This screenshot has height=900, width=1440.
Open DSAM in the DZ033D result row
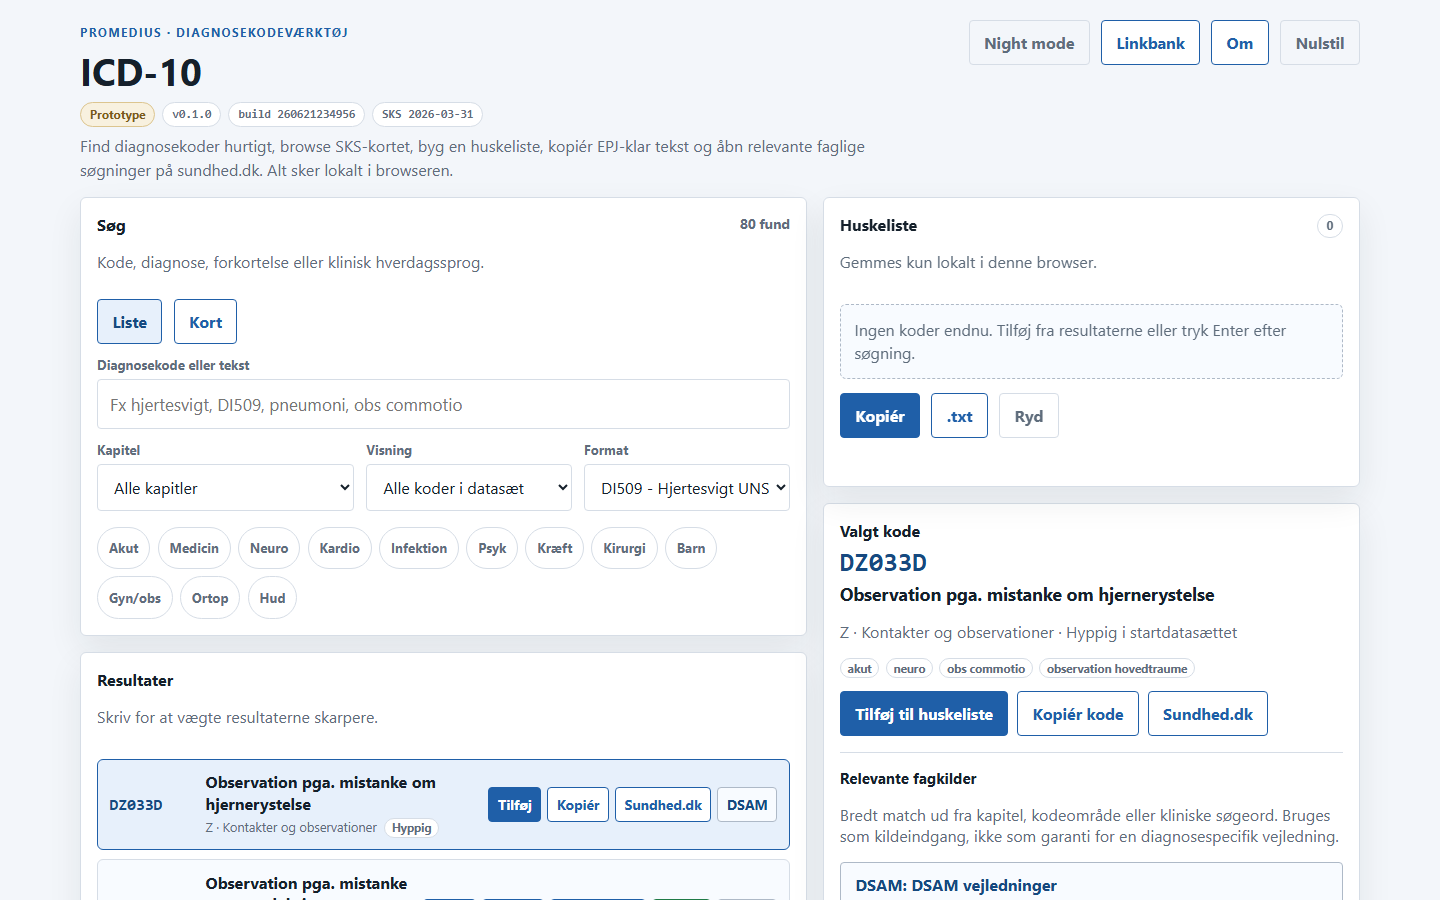pyautogui.click(x=747, y=805)
